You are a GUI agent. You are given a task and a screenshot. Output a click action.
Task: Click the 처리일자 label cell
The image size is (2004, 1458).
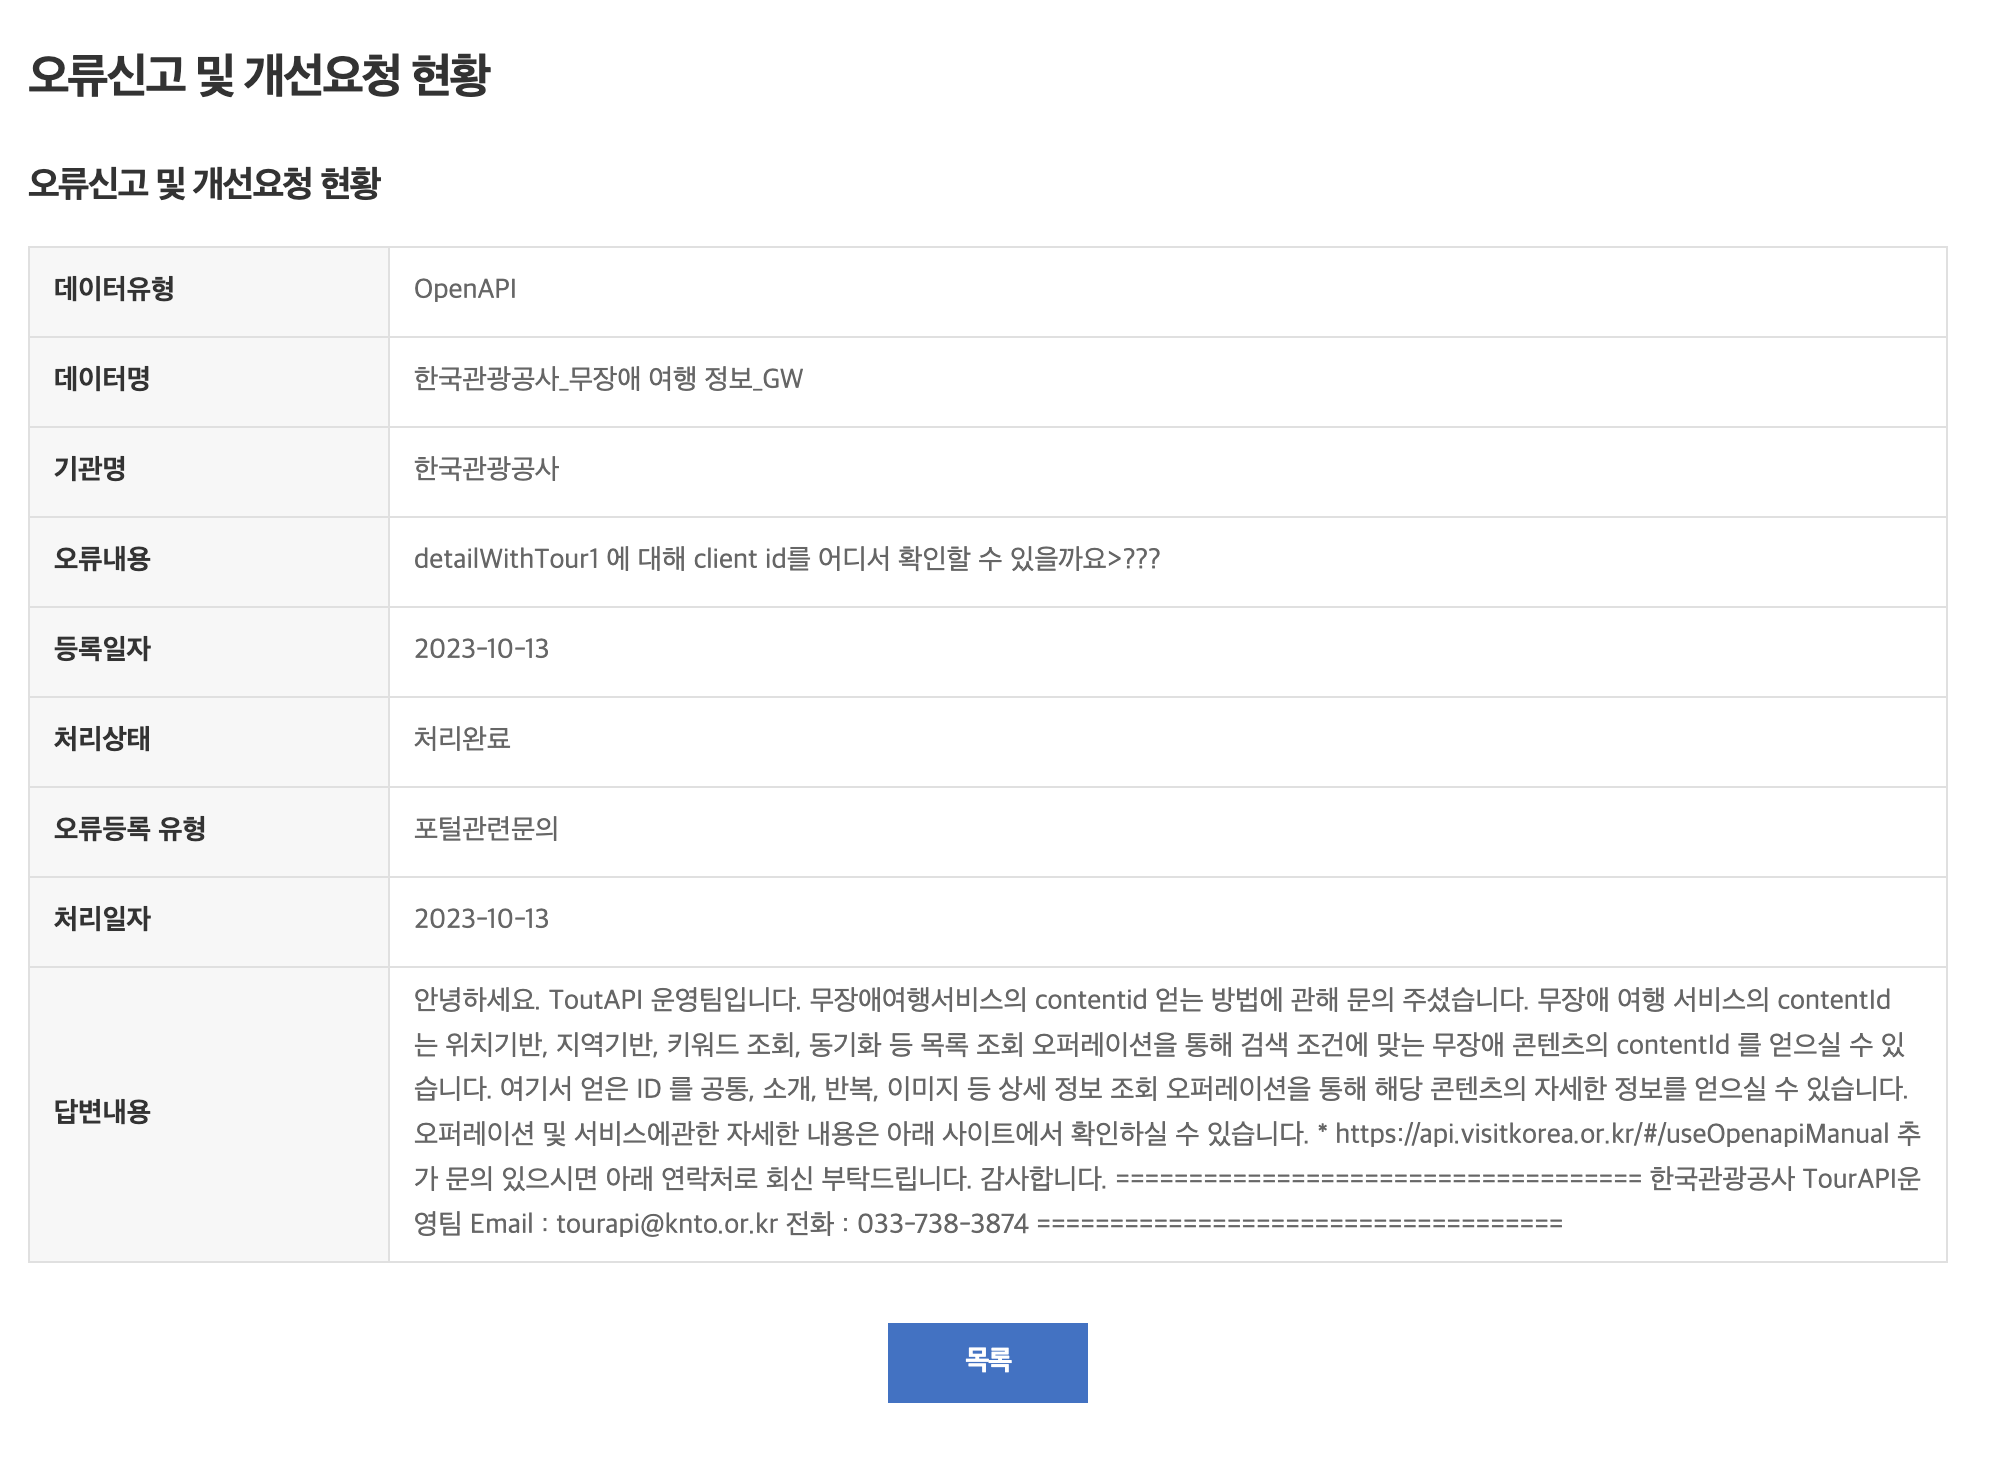tap(209, 922)
